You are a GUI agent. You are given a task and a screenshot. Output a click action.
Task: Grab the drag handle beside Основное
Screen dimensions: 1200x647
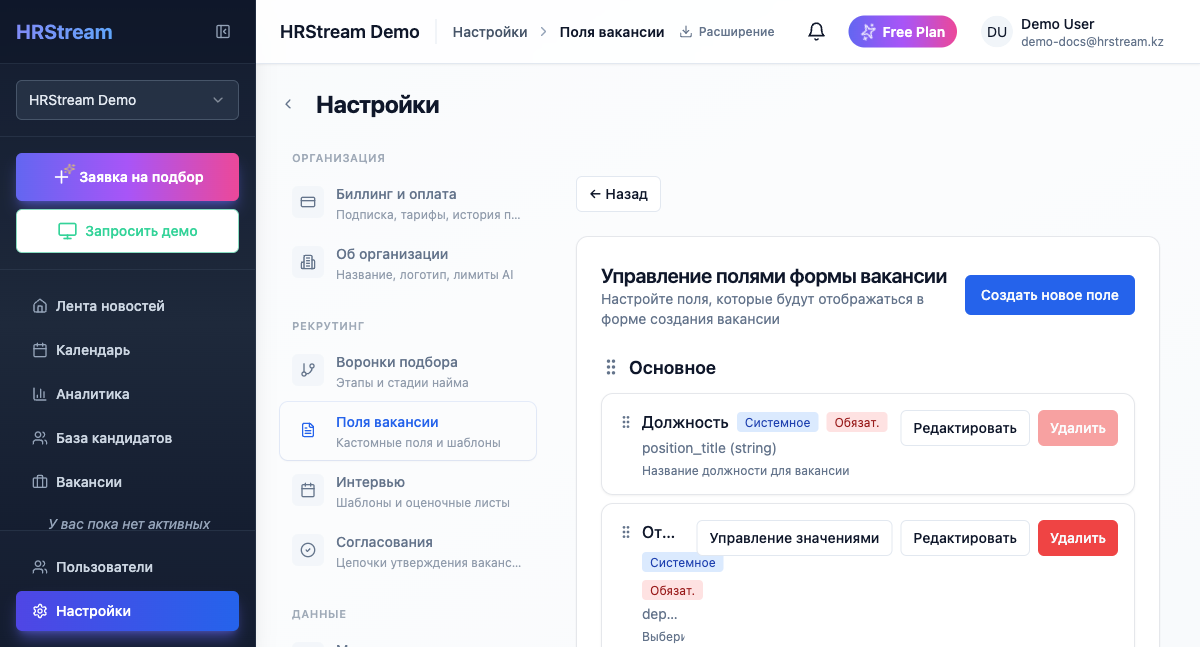point(610,367)
